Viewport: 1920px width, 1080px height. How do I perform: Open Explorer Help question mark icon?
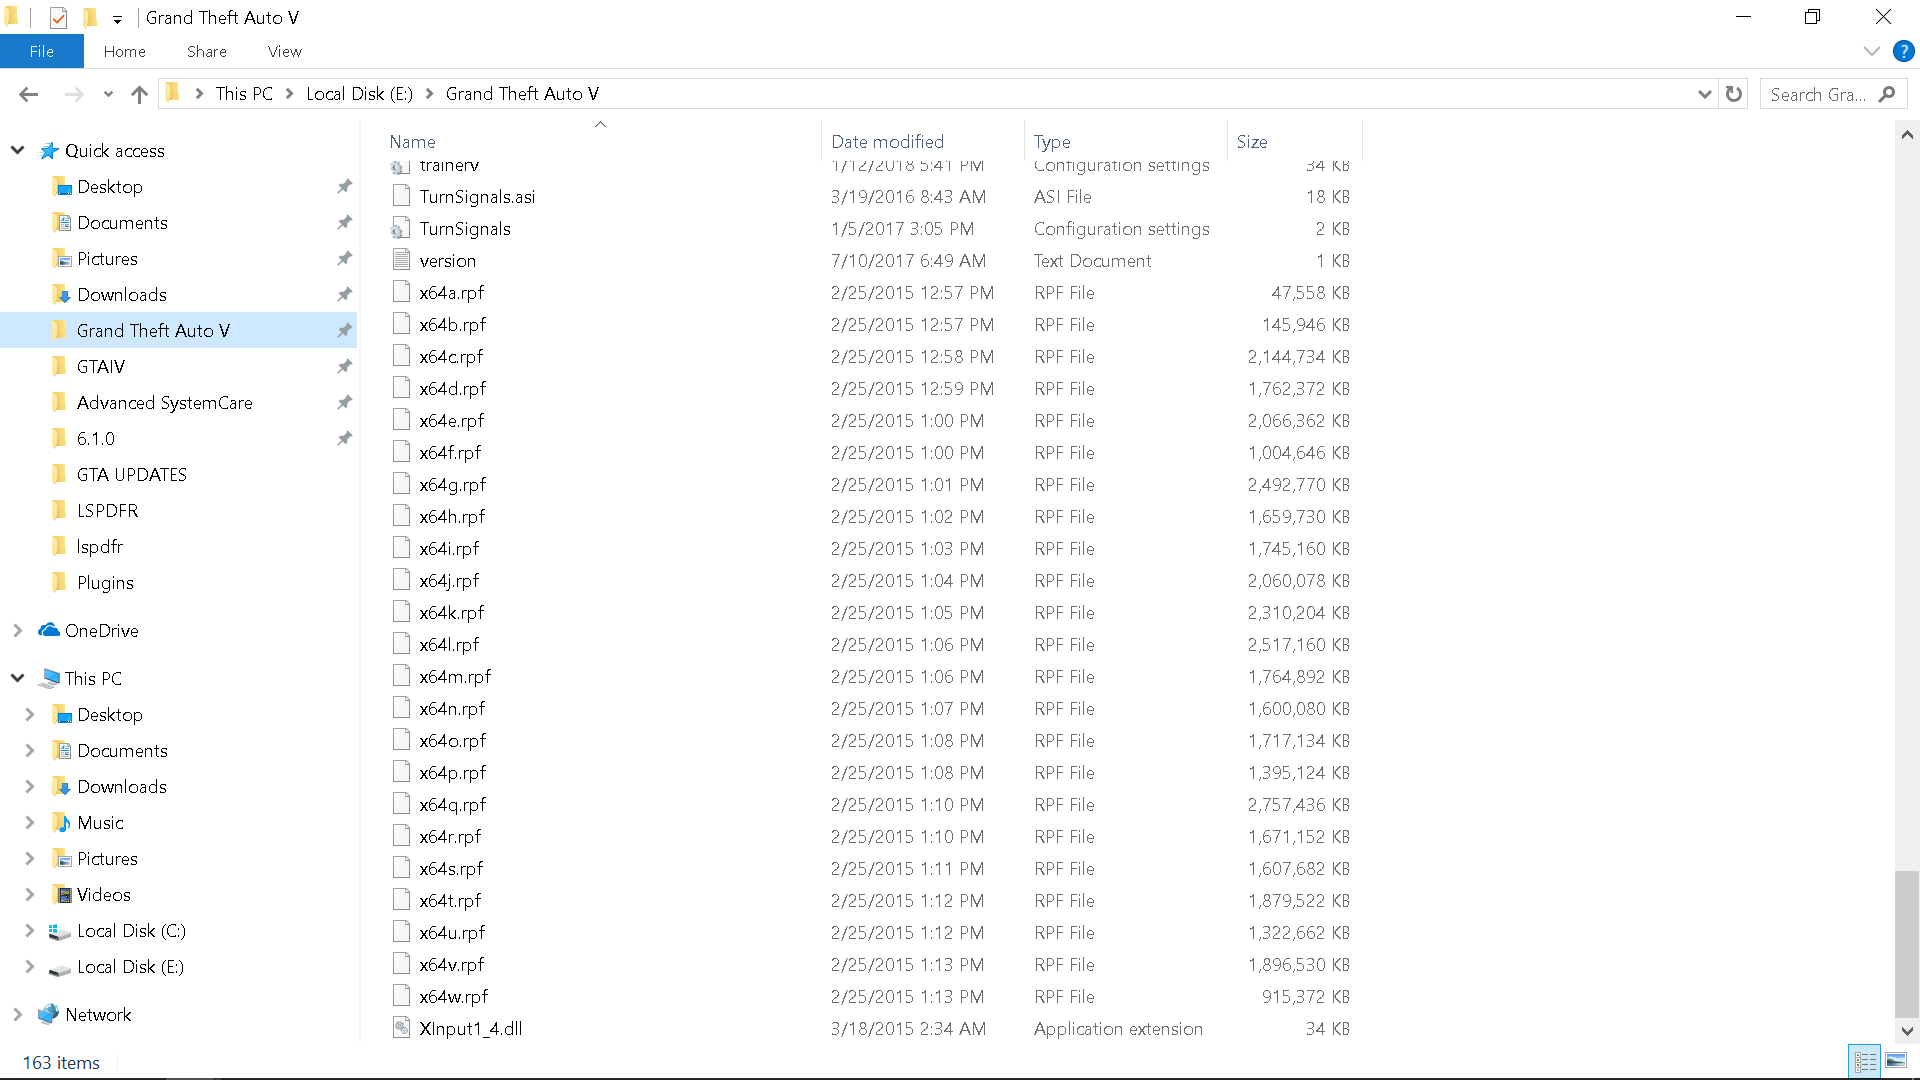point(1903,51)
